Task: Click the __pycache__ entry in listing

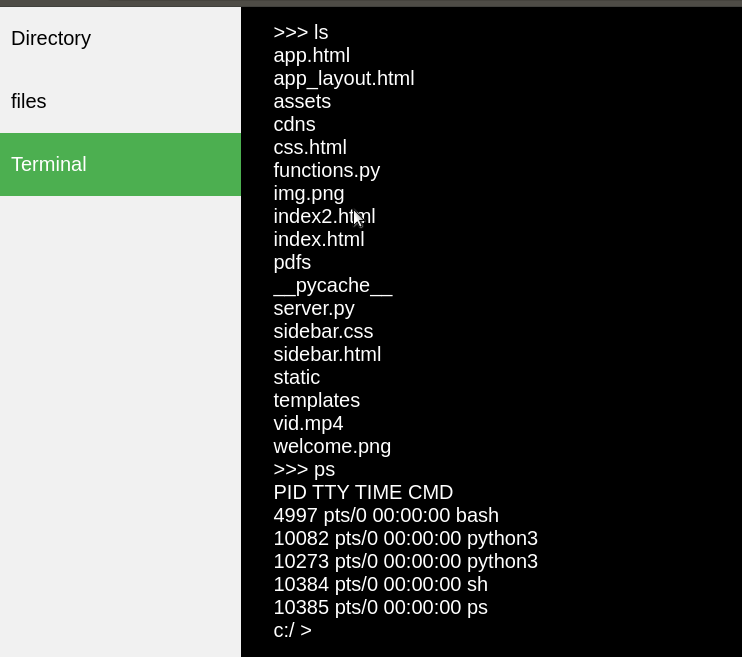Action: pyautogui.click(x=333, y=286)
